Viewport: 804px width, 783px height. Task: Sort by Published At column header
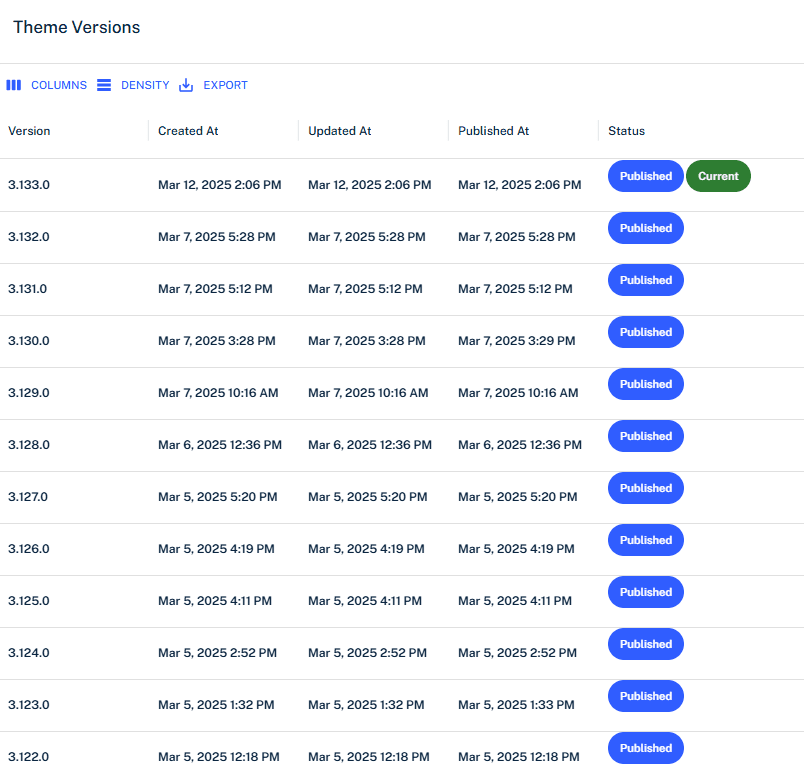tap(493, 131)
